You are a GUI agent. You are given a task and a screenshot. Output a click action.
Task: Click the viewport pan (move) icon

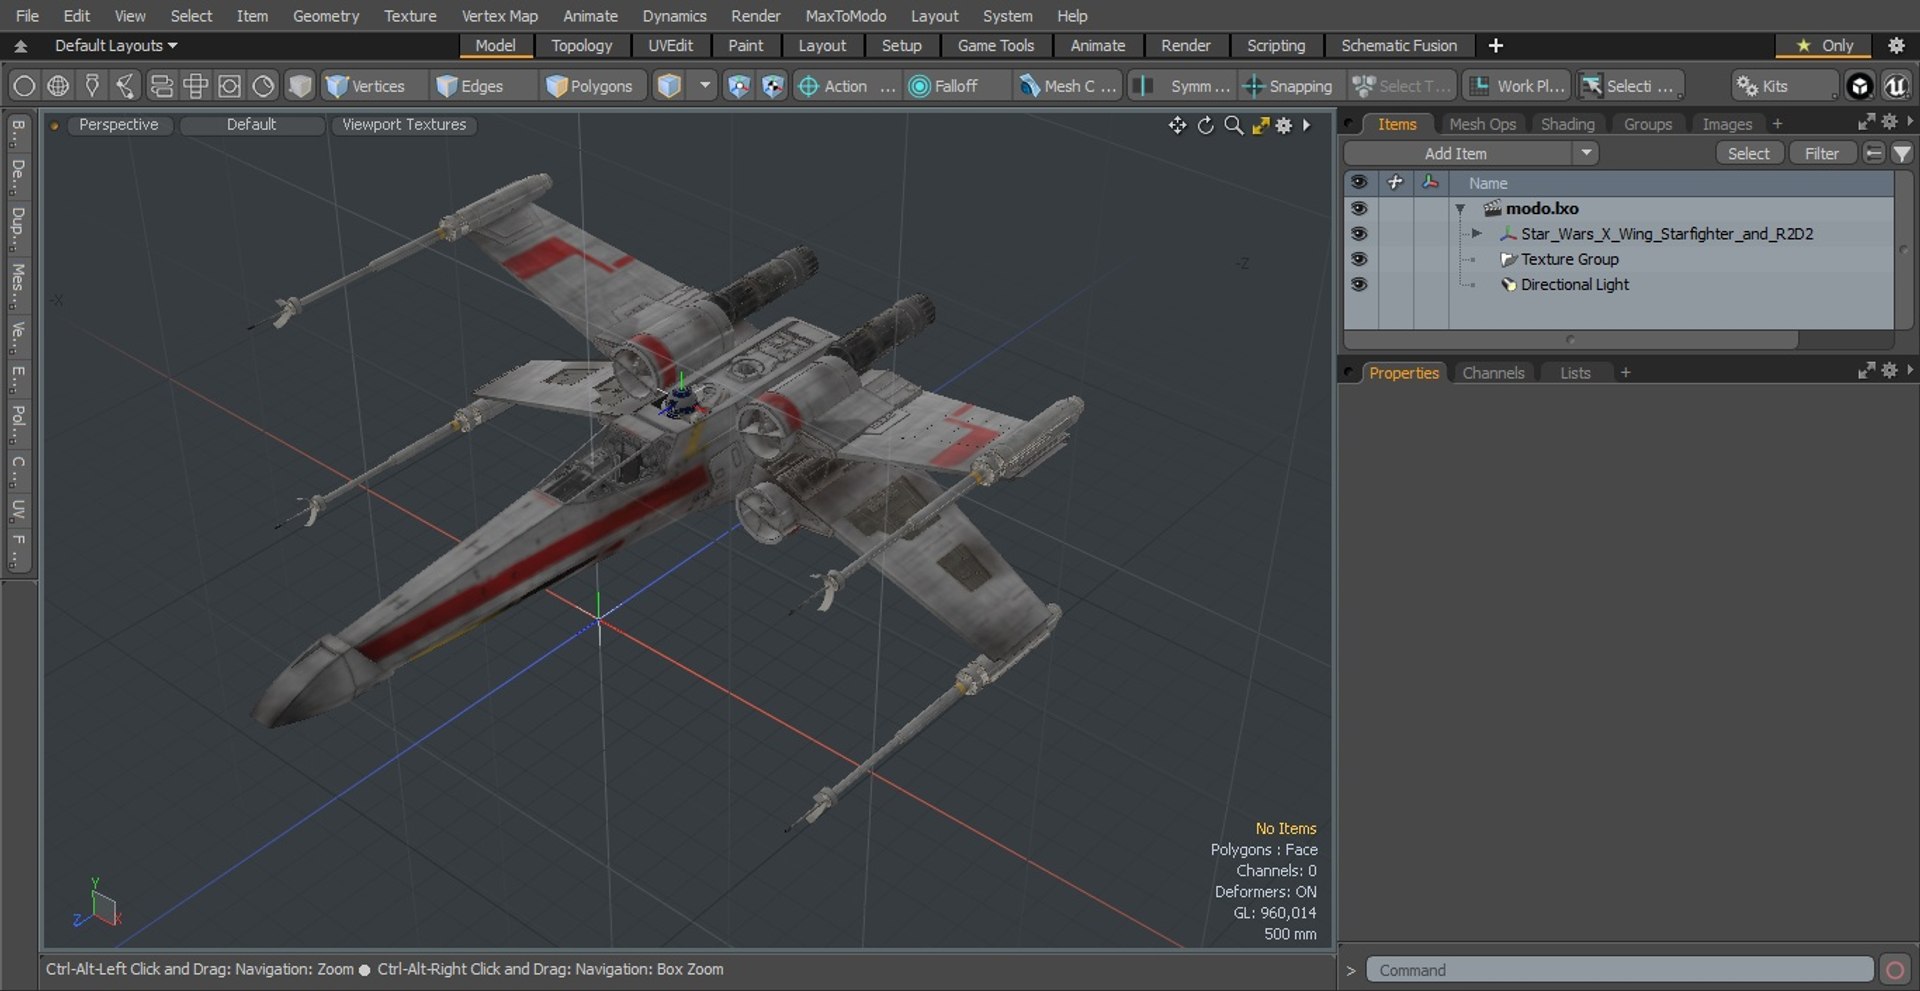click(x=1177, y=125)
